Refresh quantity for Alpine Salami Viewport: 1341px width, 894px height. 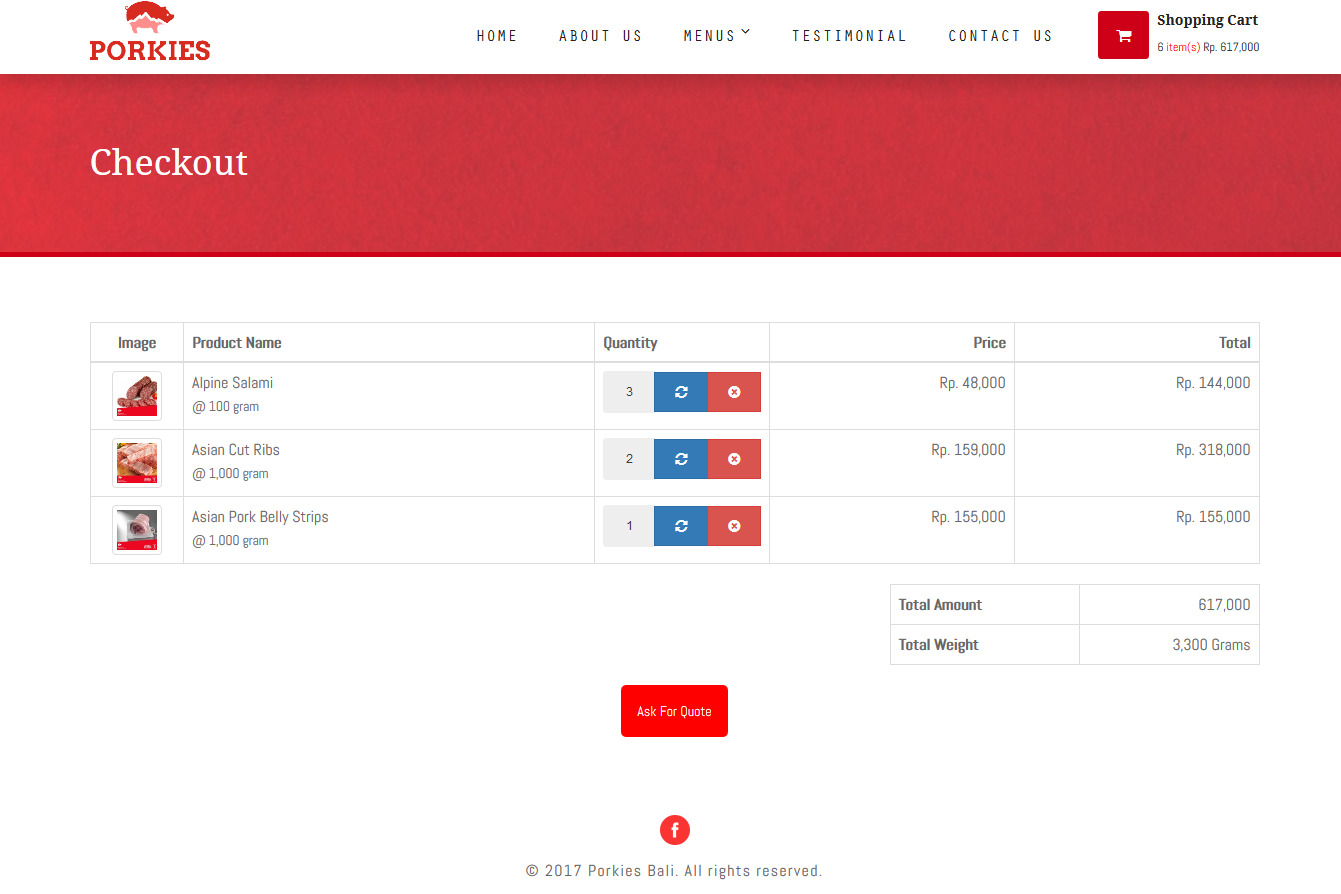[681, 392]
